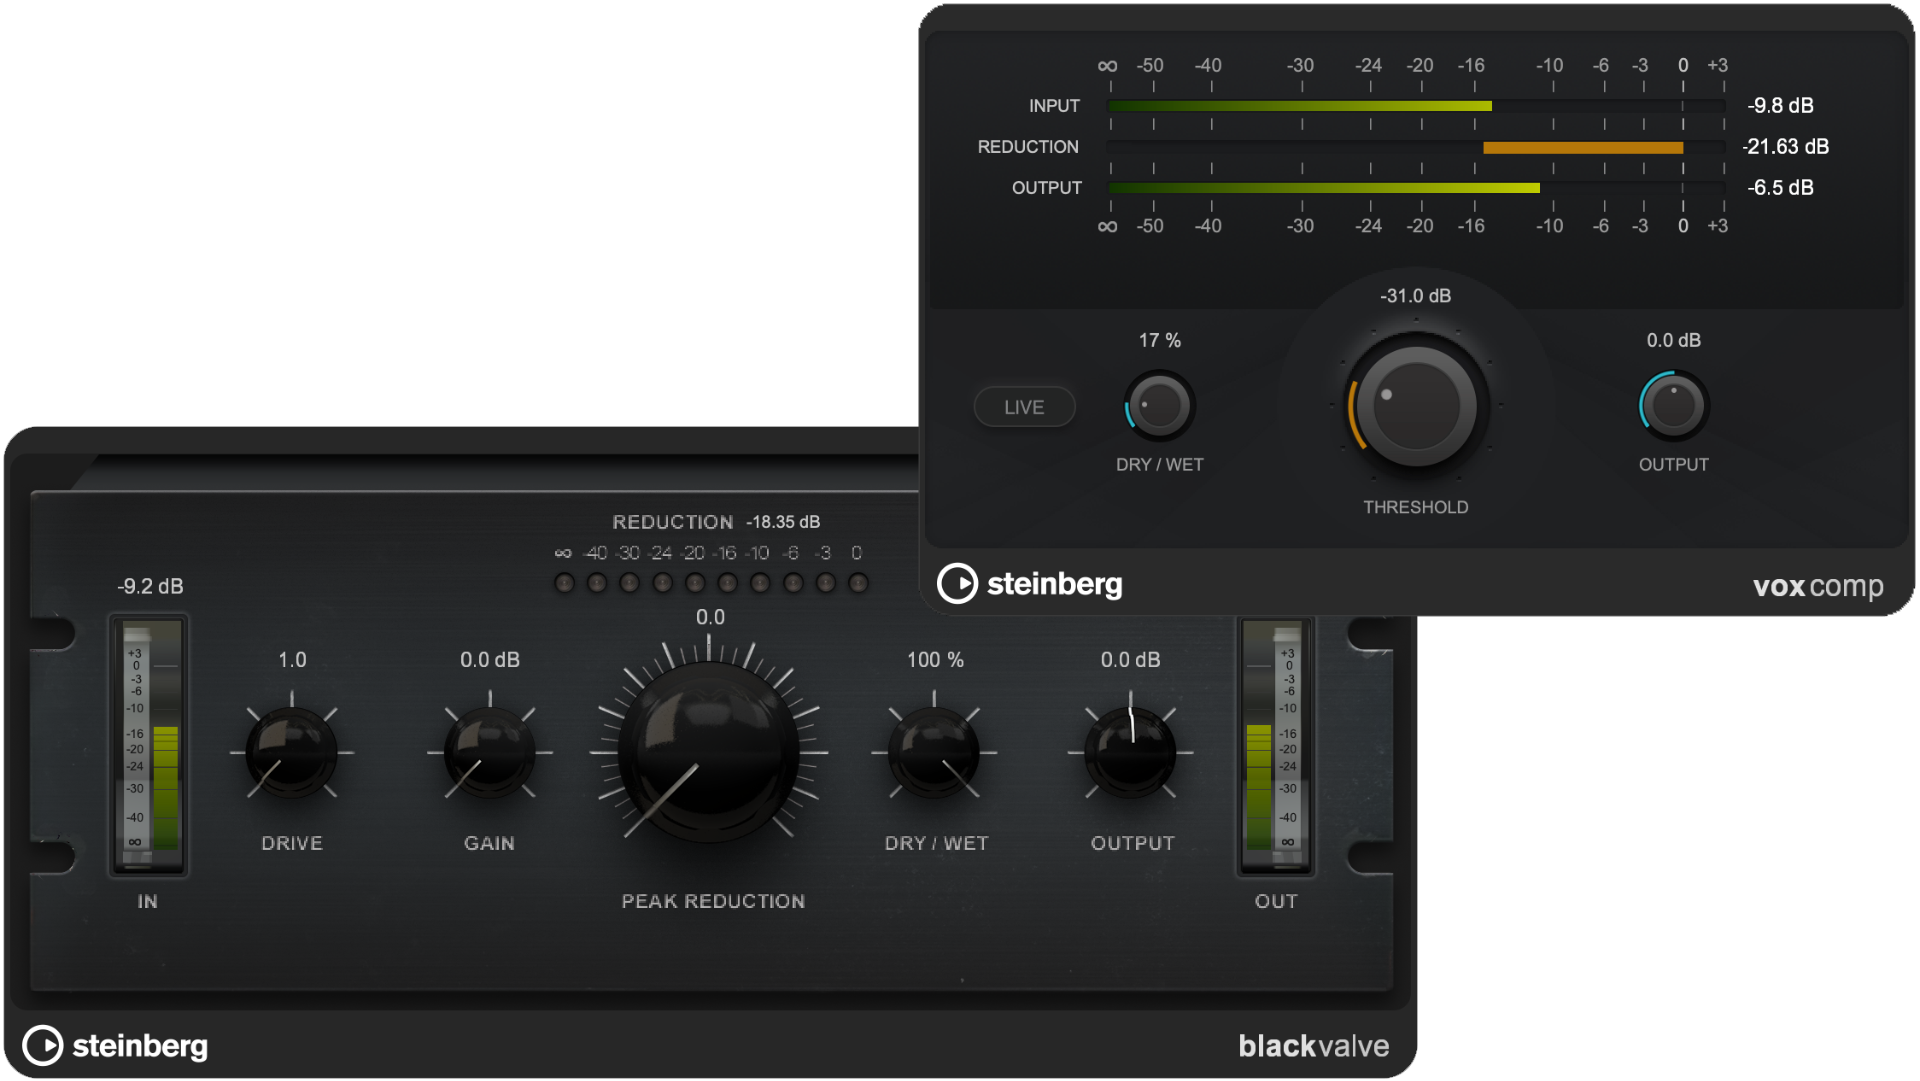Click the Black Valve output value 0.0 dB
The height and width of the screenshot is (1081, 1920).
(1131, 660)
